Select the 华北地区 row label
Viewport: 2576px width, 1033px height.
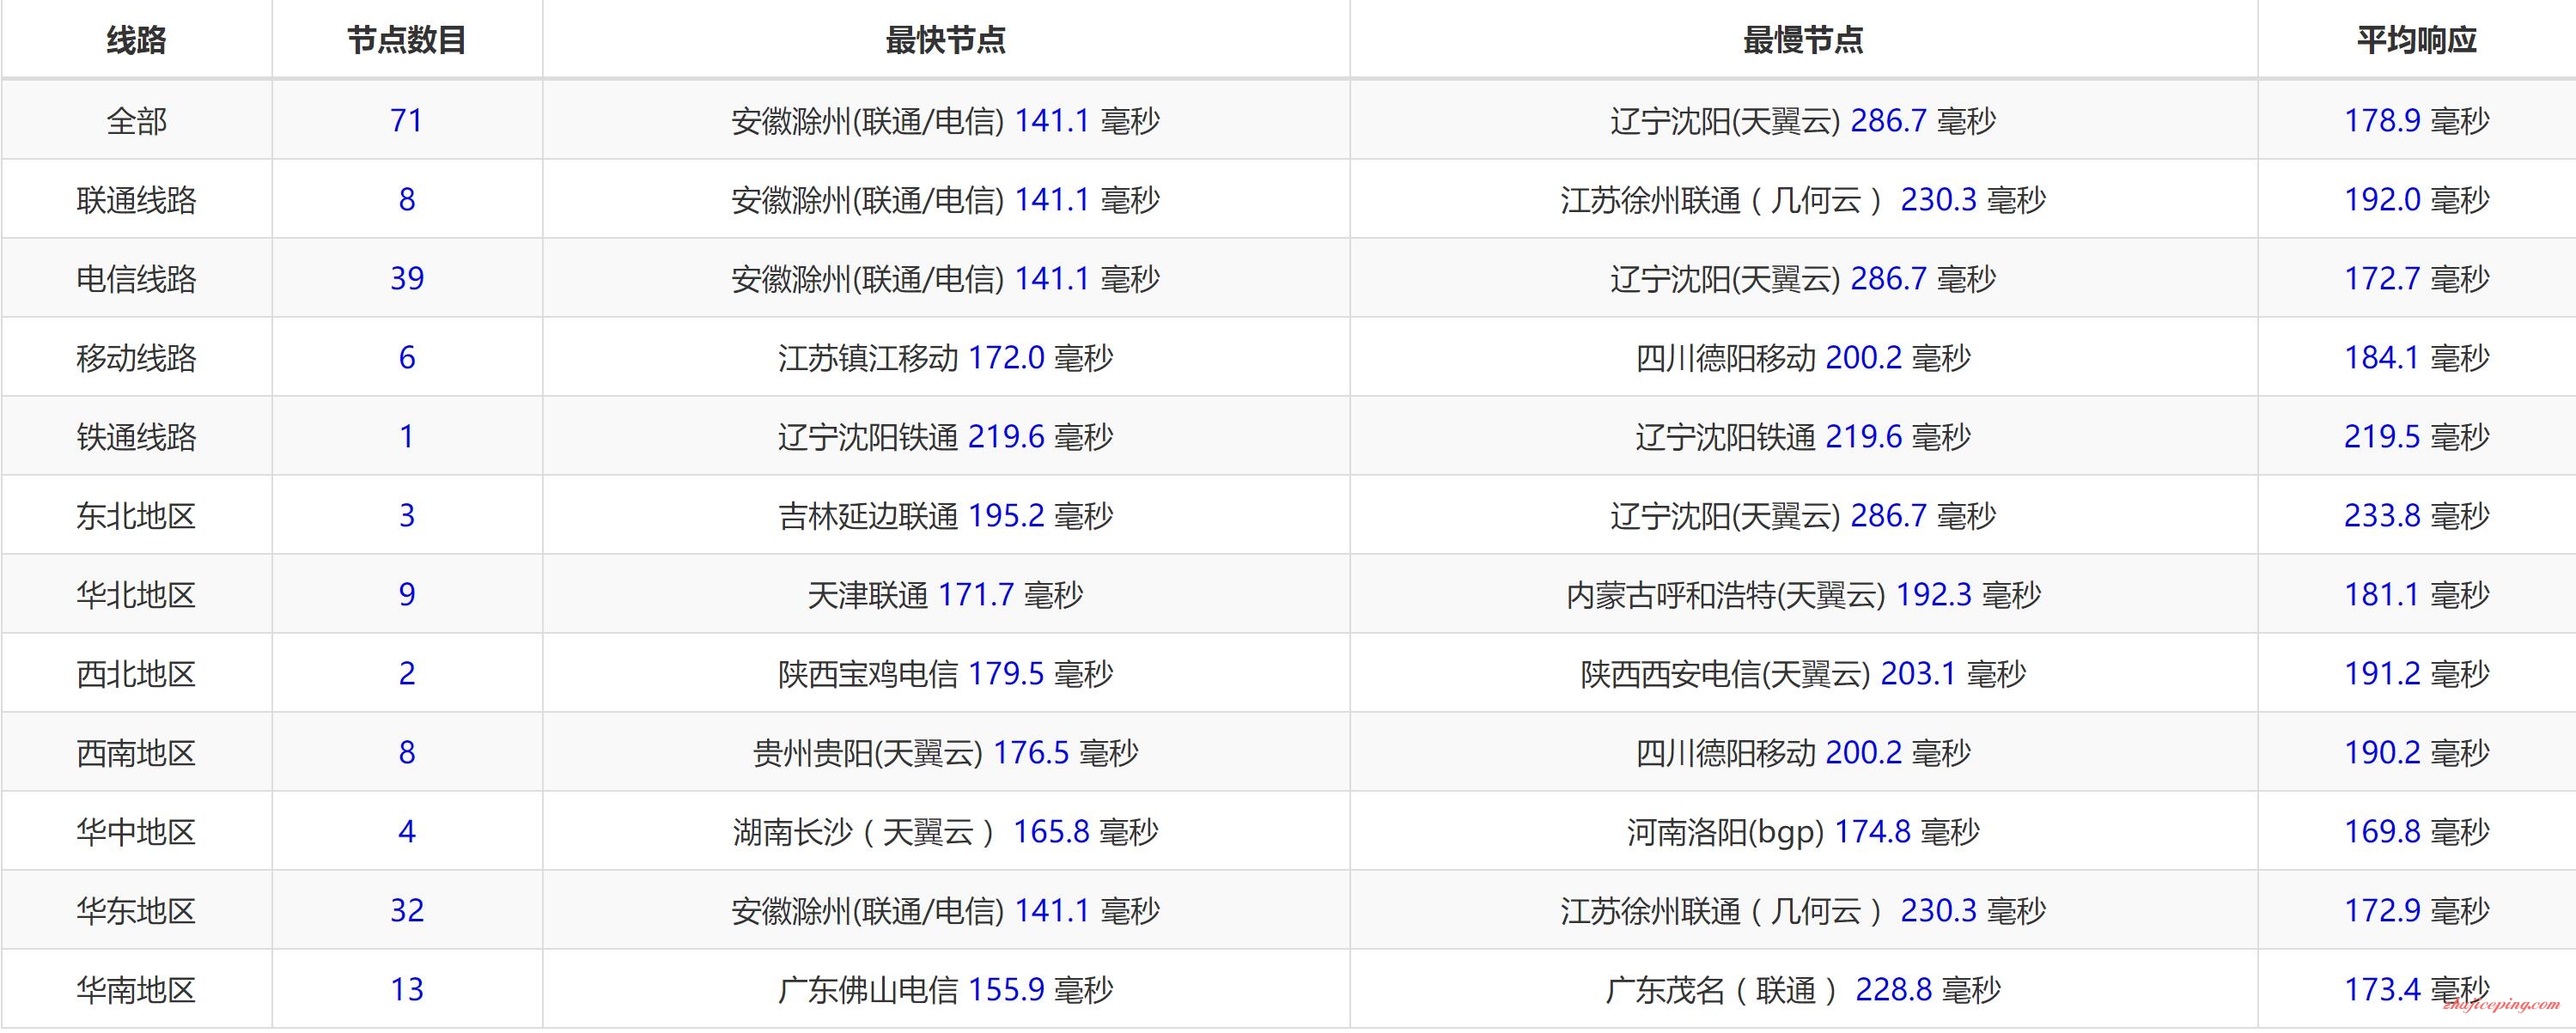[137, 595]
